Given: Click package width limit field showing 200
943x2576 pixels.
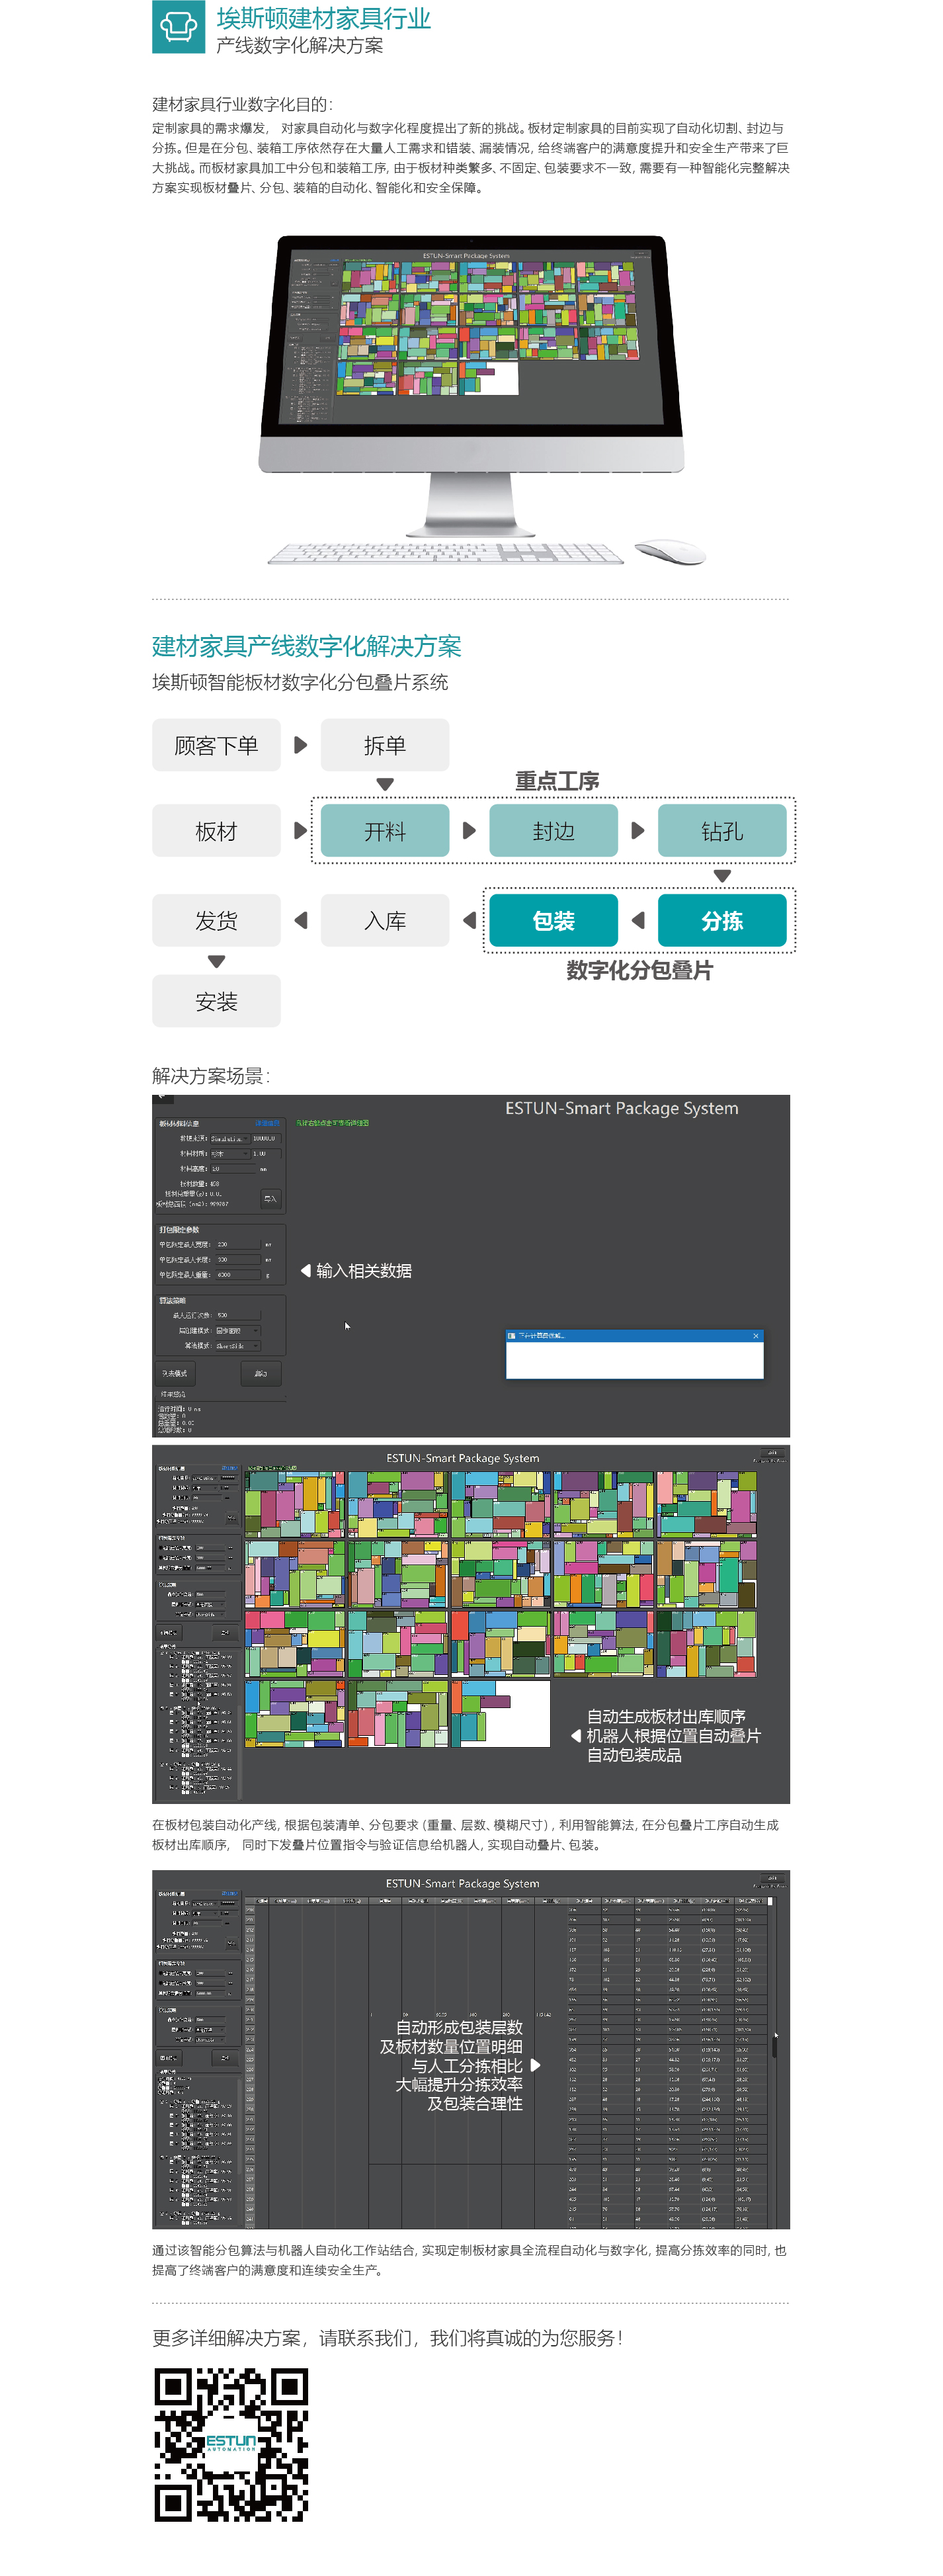Looking at the screenshot, I should 238,1245.
